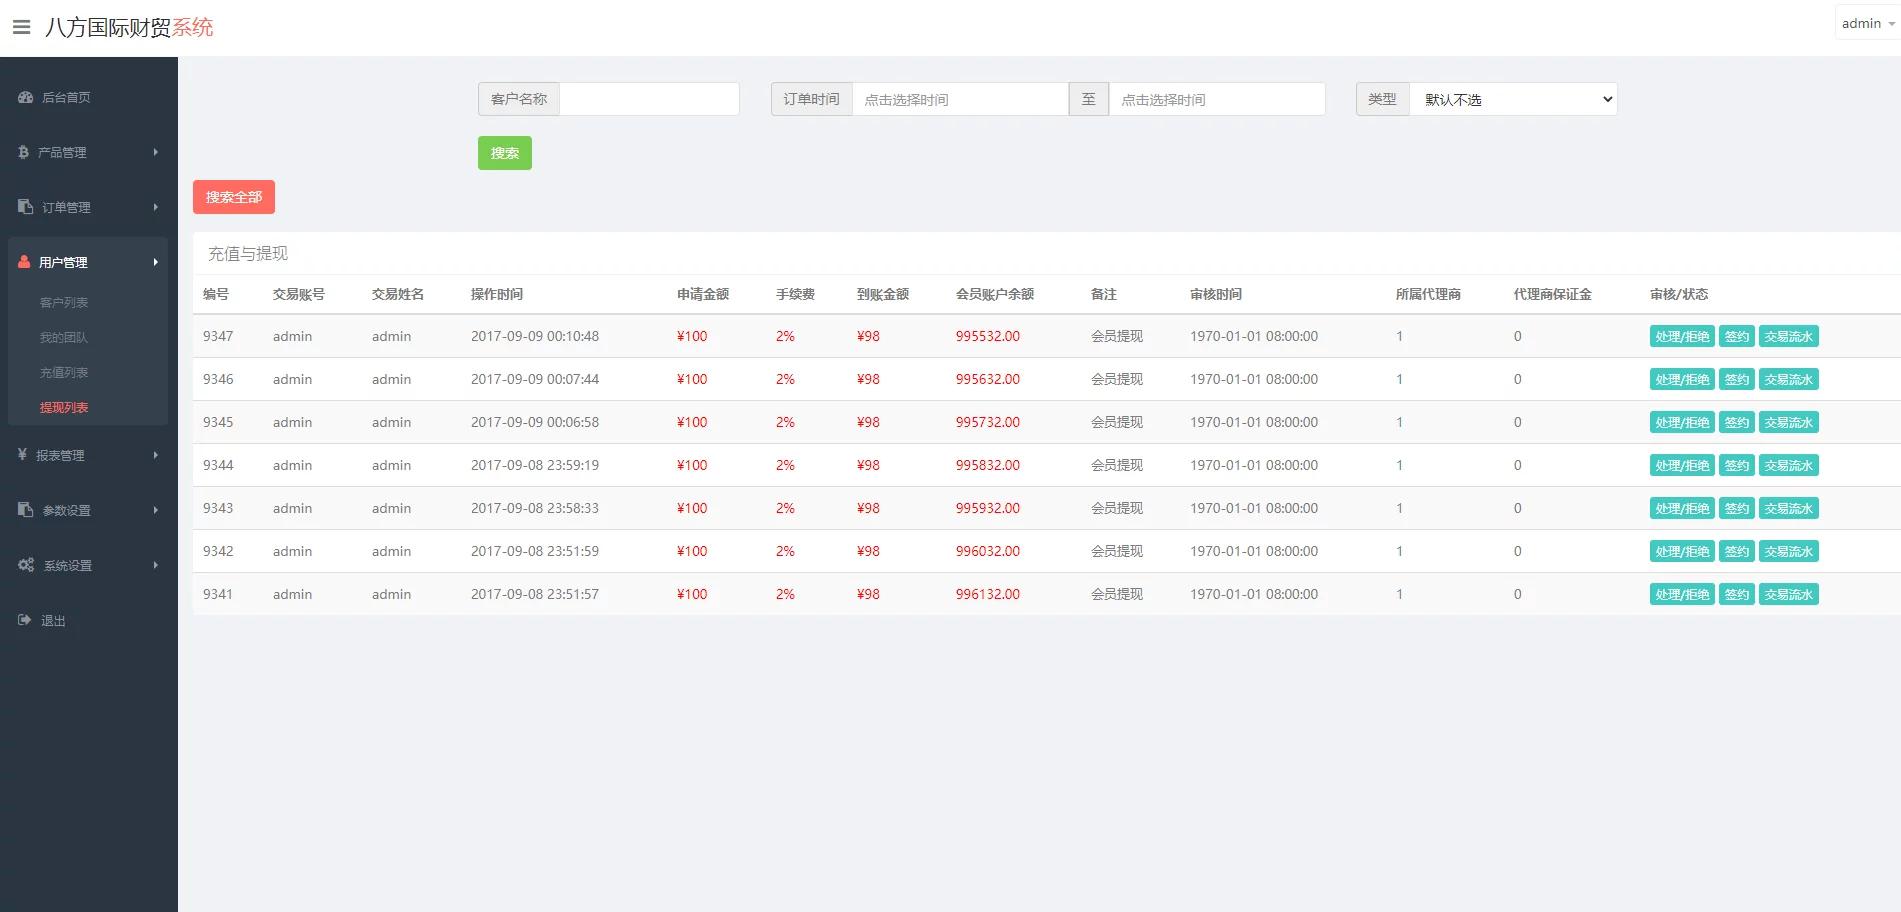The height and width of the screenshot is (912, 1901).
Task: Go to 我的团队 submenu item
Action: coord(64,337)
